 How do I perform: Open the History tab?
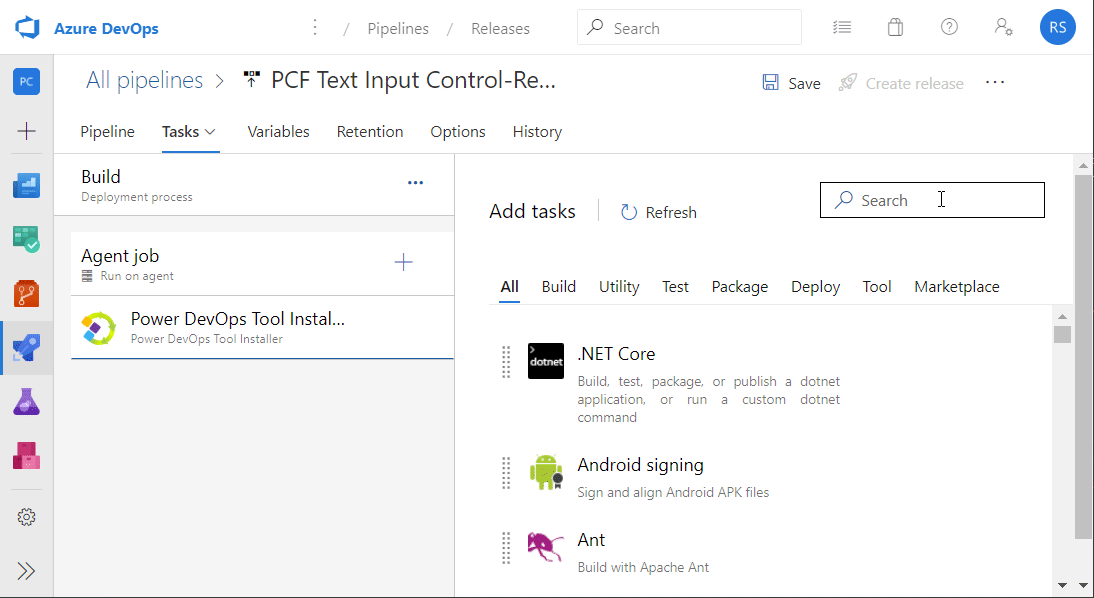537,132
